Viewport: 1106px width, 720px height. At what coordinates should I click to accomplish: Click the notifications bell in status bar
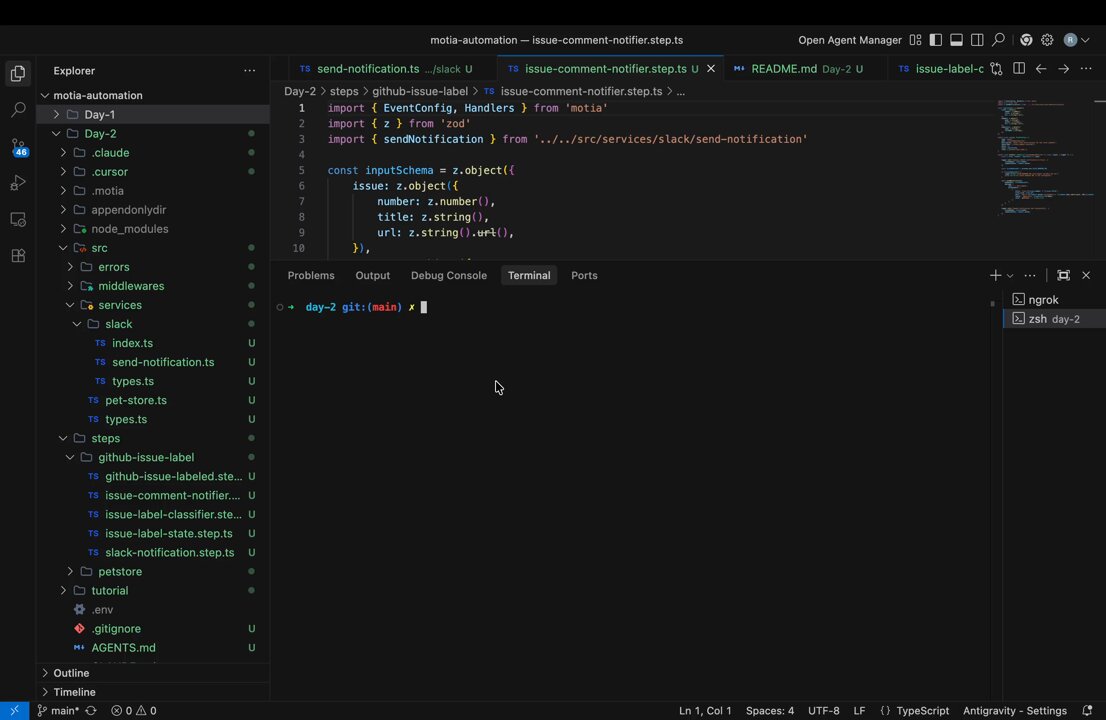1087,710
